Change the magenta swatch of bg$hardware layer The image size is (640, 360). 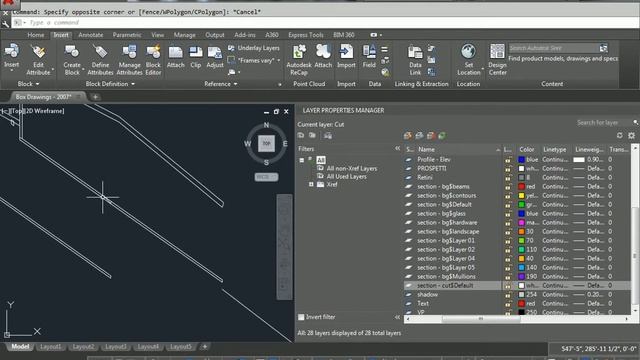point(521,222)
